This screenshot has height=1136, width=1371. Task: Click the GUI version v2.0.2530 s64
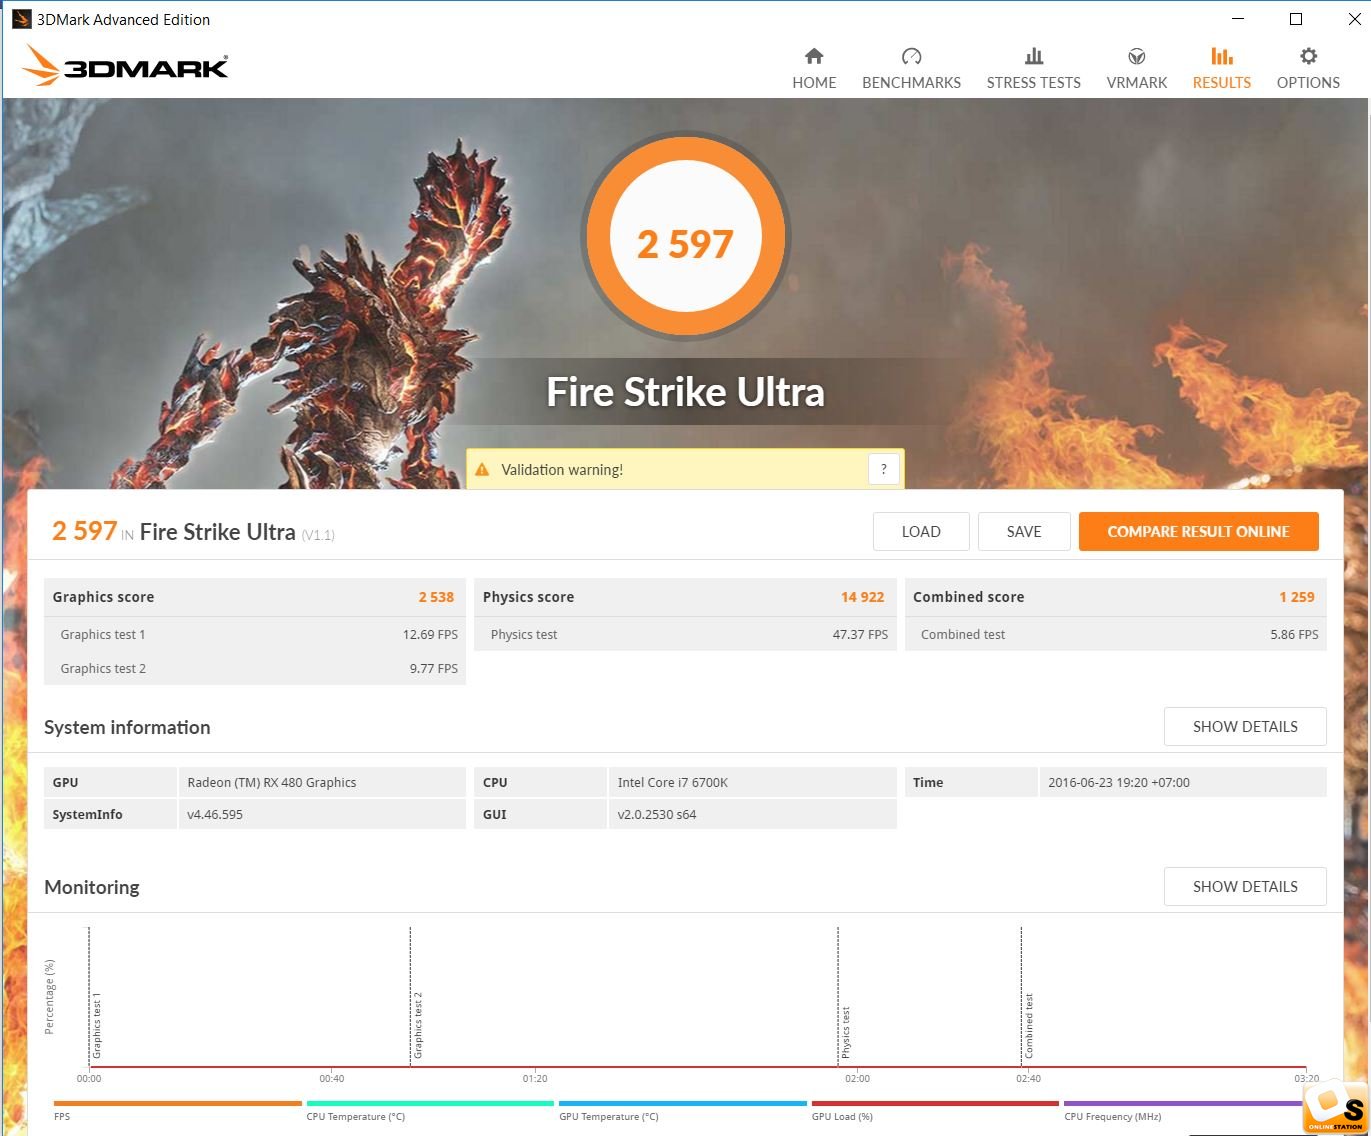pos(657,814)
